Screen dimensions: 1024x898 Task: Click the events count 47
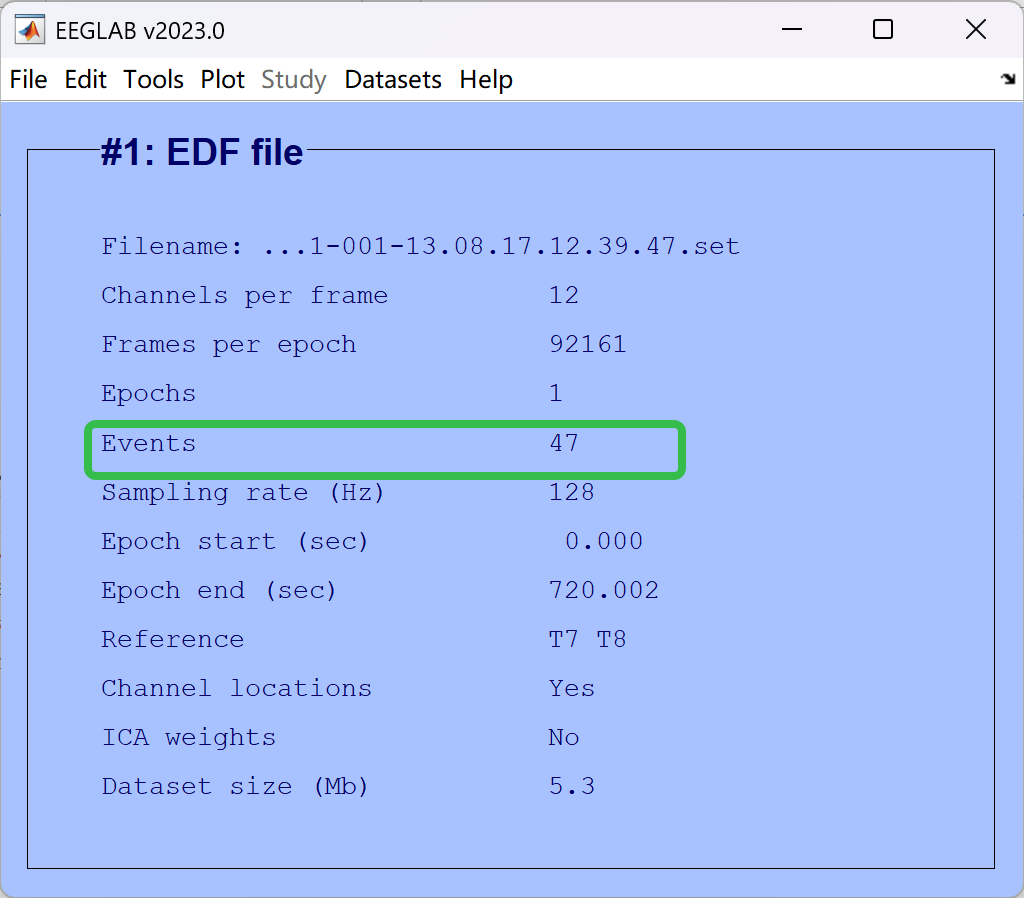(x=564, y=443)
